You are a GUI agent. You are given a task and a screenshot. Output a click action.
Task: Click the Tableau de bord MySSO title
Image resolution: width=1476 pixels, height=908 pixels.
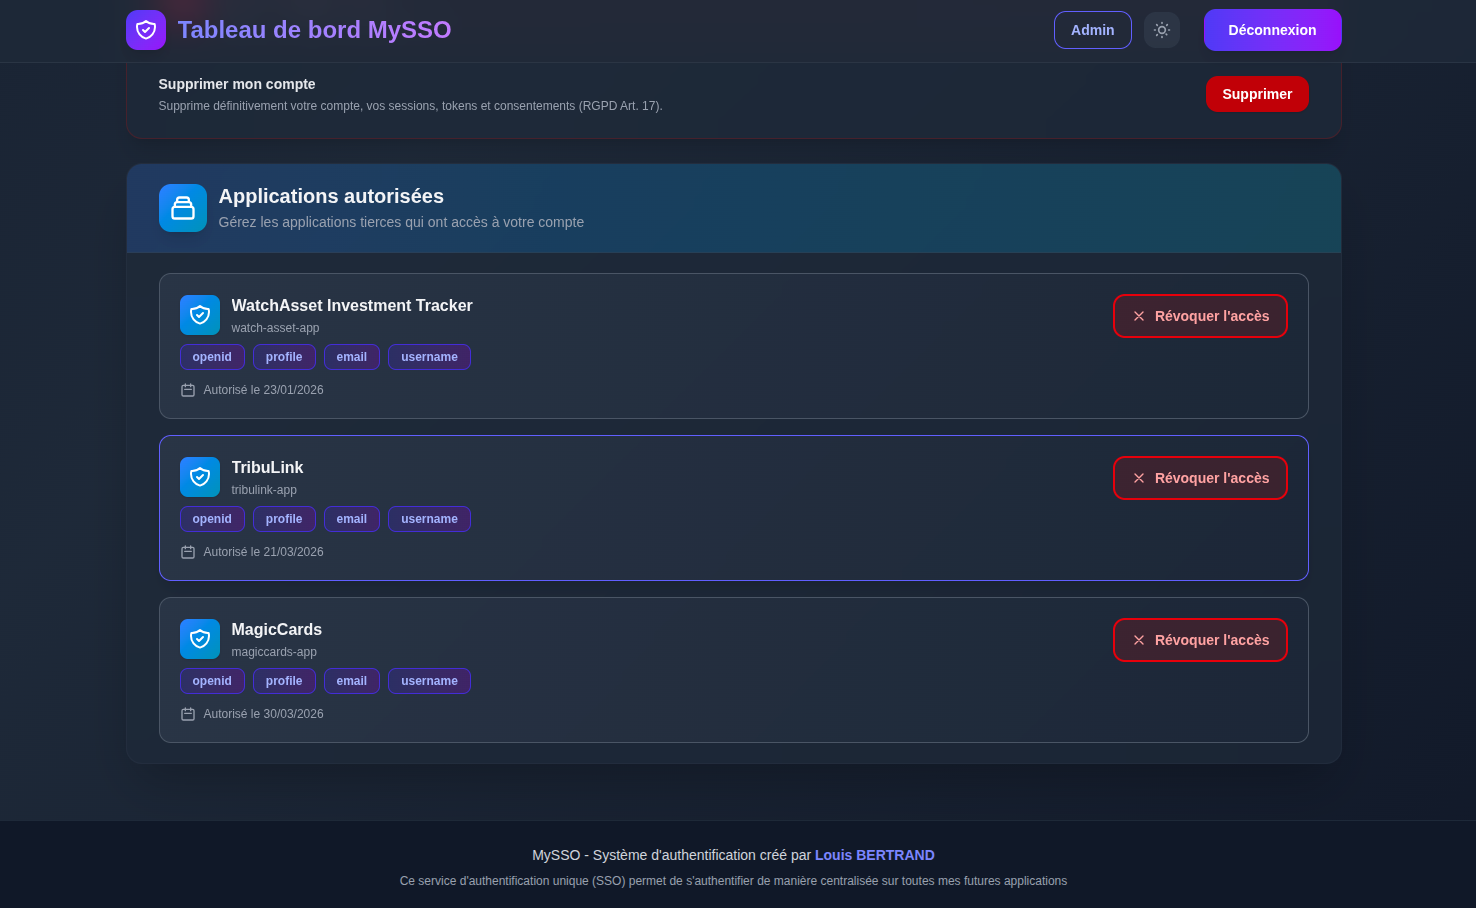[315, 30]
